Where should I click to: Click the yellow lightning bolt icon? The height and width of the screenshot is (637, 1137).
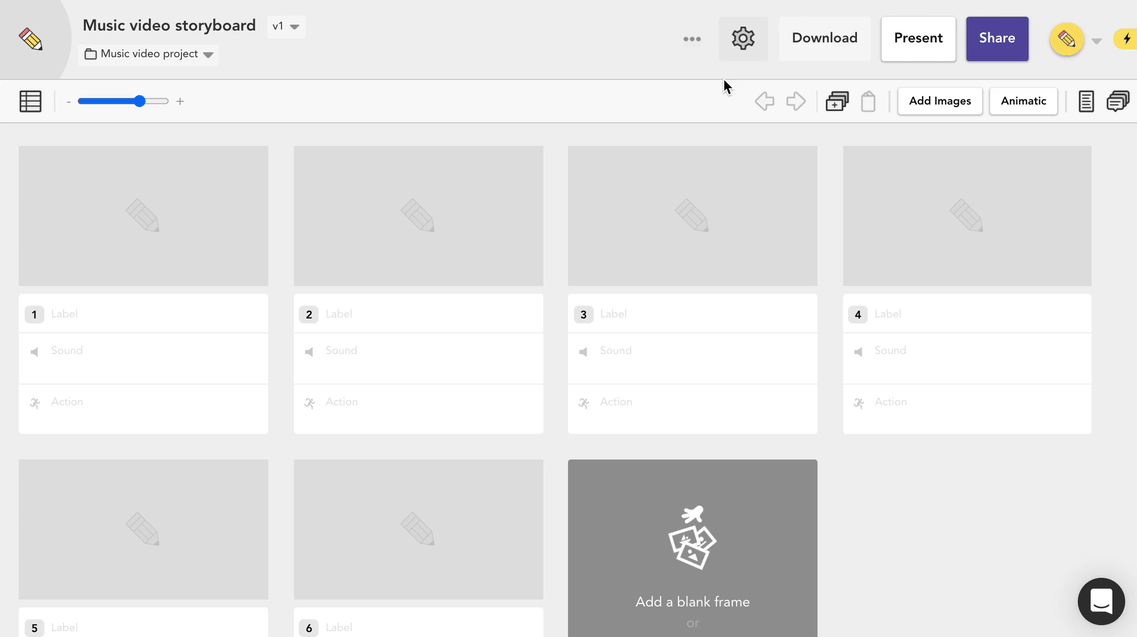point(1127,39)
